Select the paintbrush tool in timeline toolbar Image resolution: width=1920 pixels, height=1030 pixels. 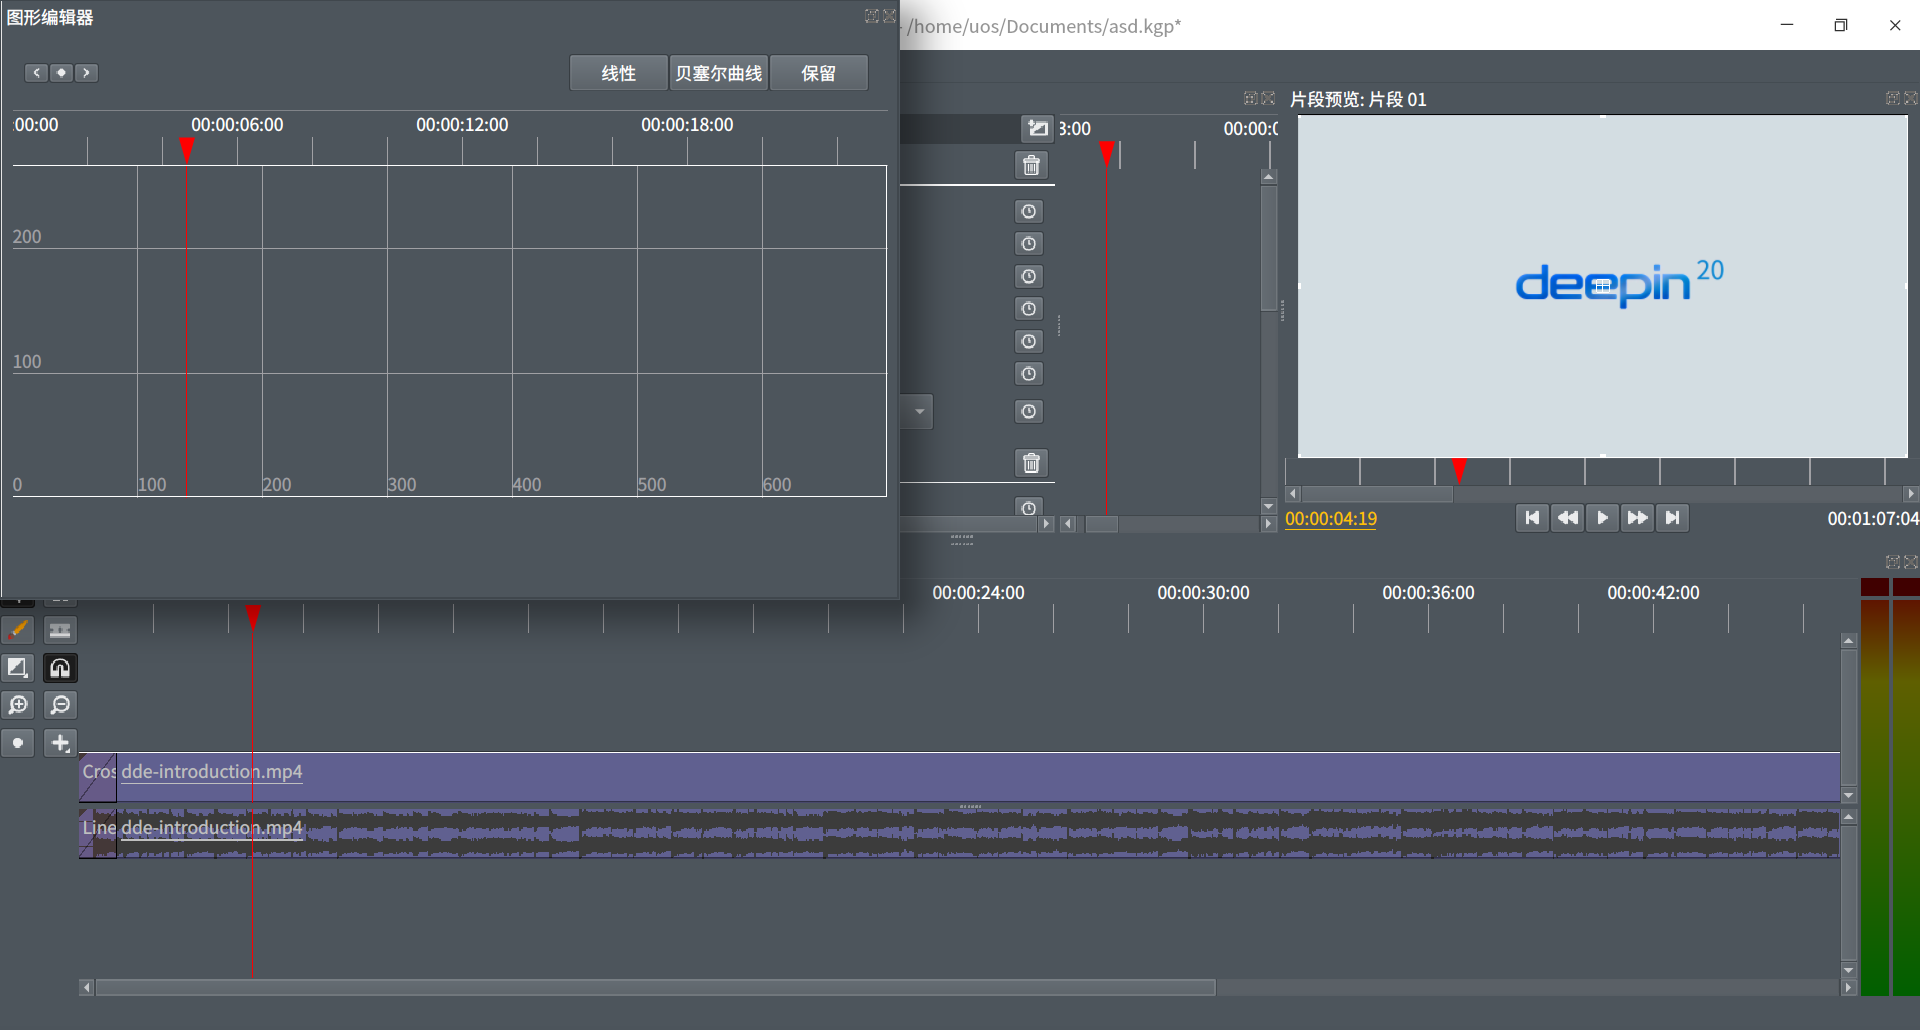18,630
